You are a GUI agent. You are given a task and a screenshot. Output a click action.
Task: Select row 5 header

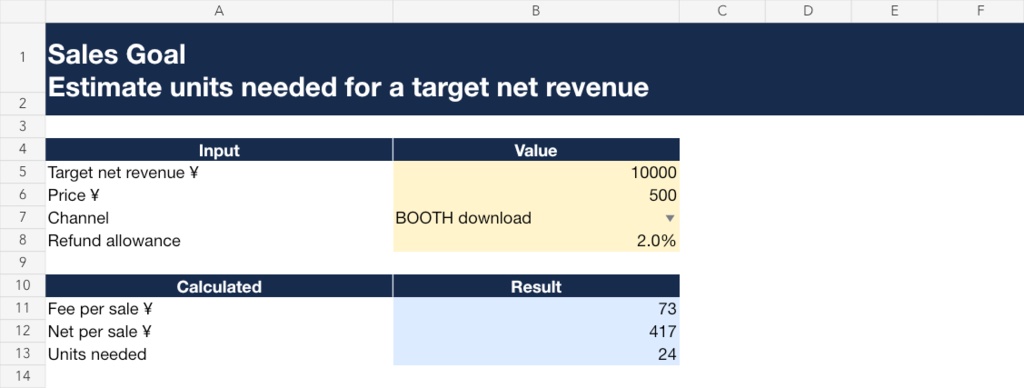click(23, 172)
